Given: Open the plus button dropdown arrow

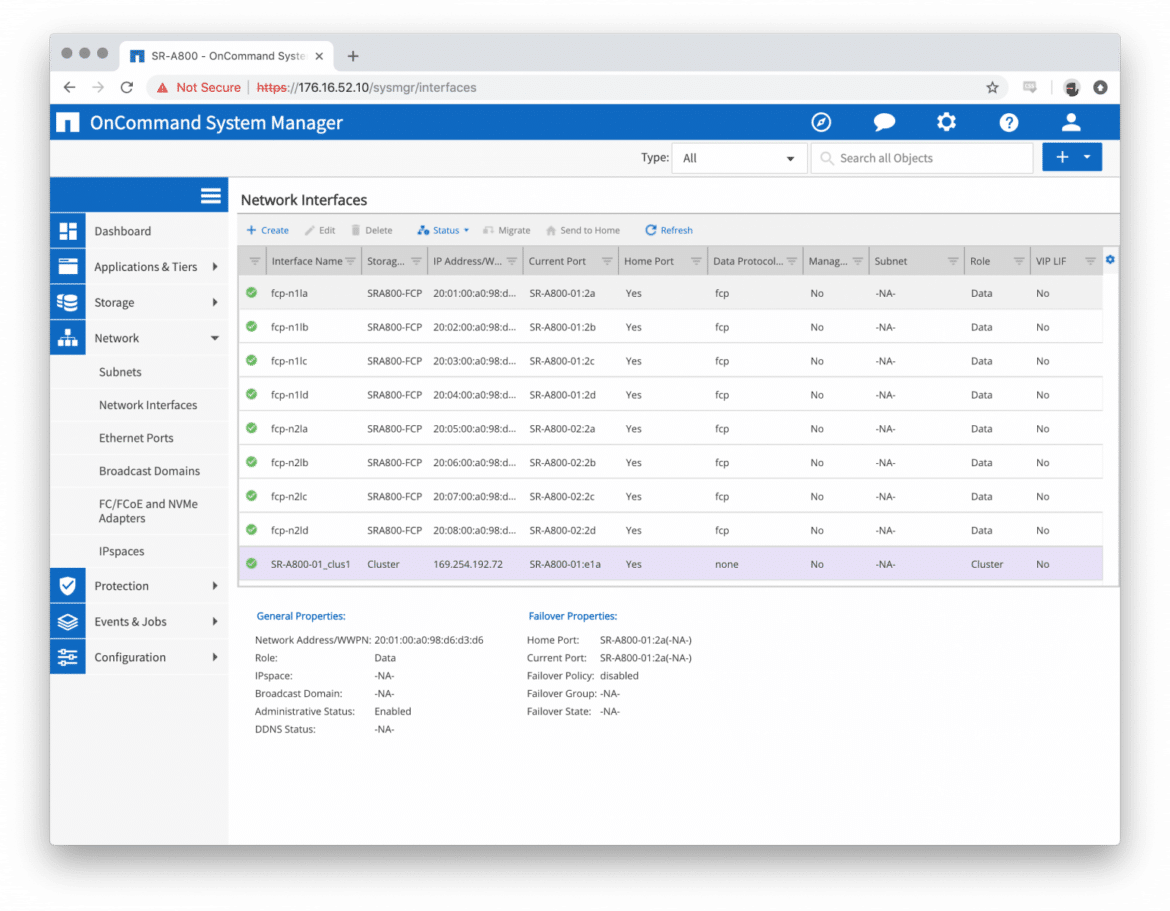Looking at the screenshot, I should 1087,157.
